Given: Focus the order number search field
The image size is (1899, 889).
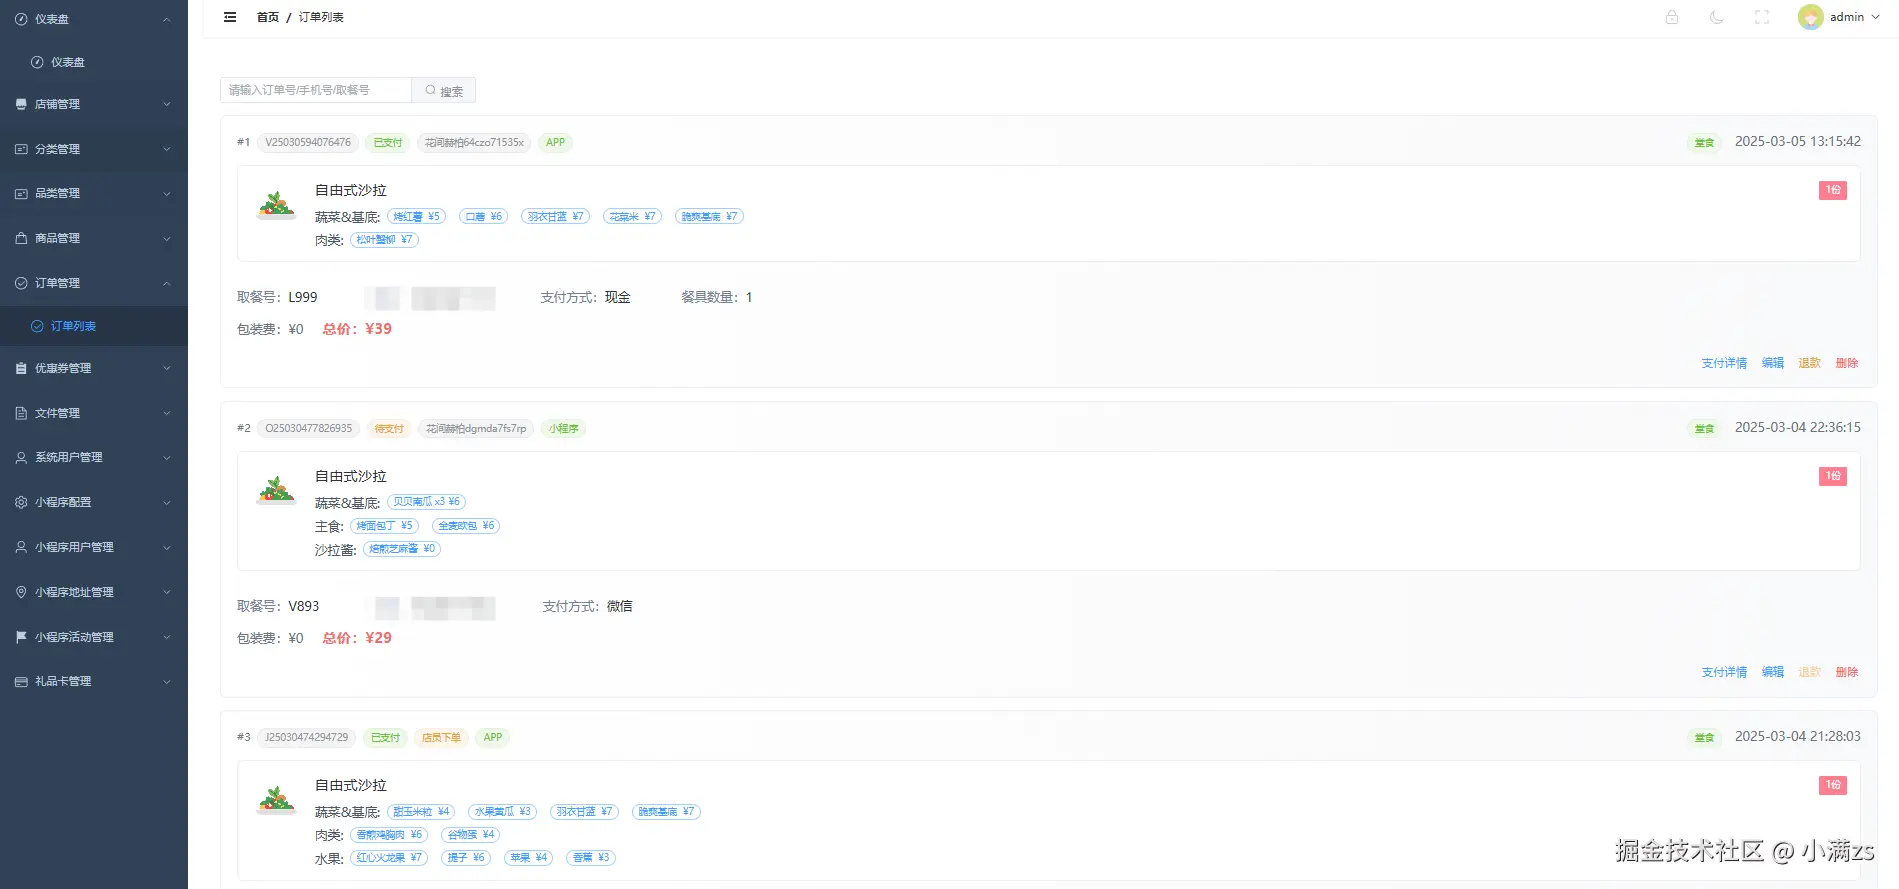Looking at the screenshot, I should 316,90.
